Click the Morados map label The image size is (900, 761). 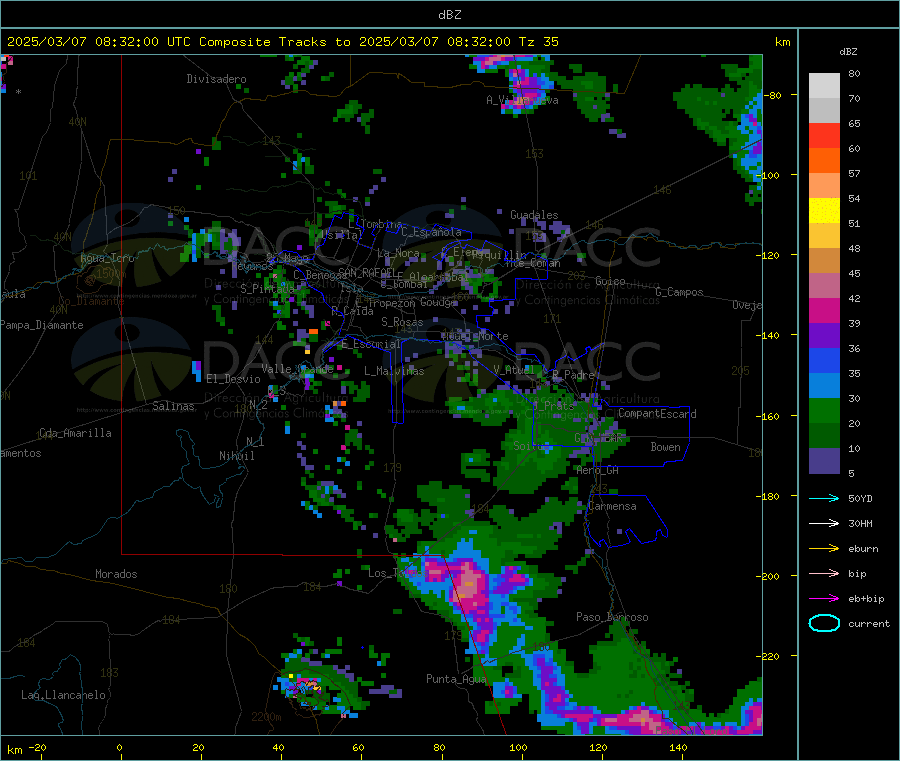(x=116, y=574)
